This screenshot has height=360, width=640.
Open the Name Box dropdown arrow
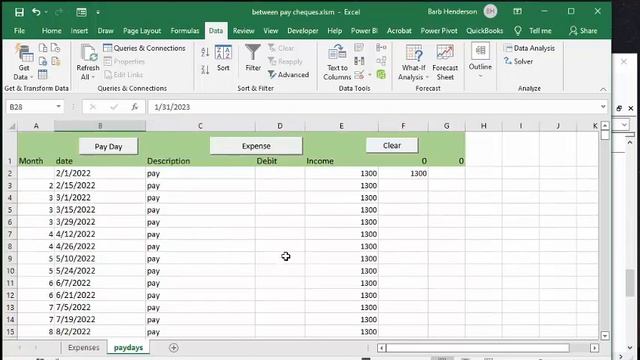[x=59, y=107]
